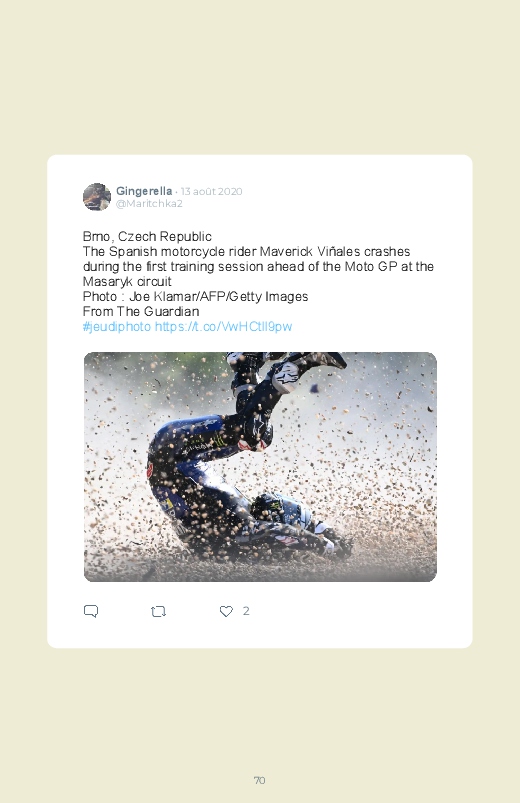This screenshot has width=520, height=803.
Task: Open the motorcycle crash photo
Action: (260, 467)
